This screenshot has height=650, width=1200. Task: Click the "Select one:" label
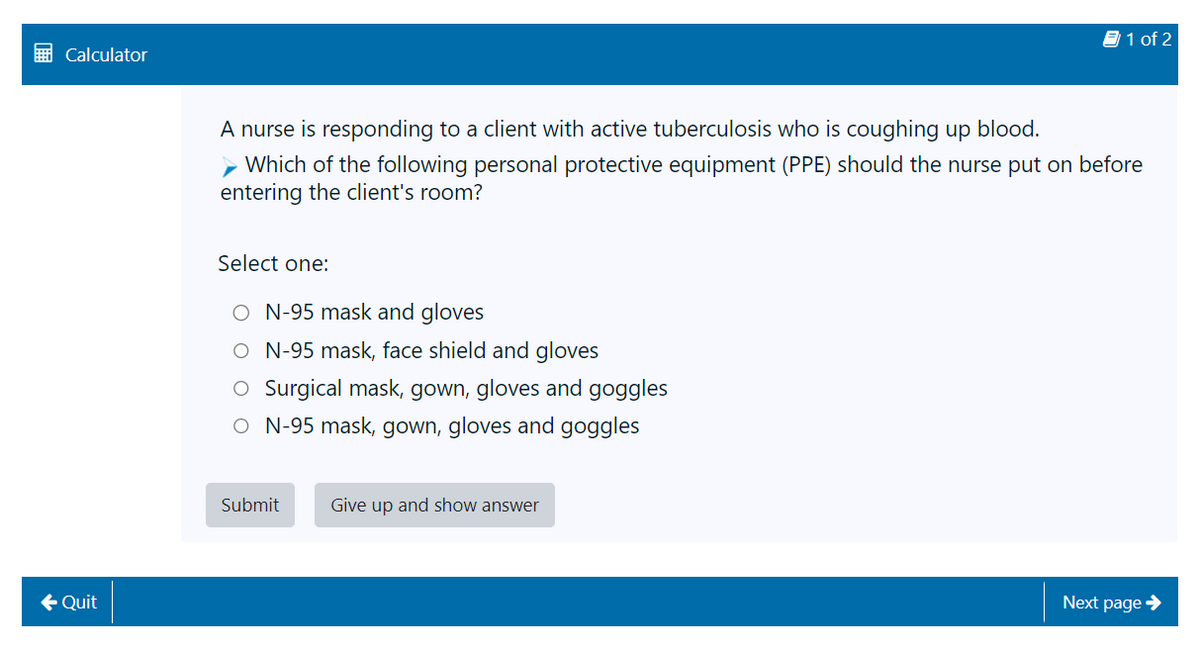[x=273, y=264]
